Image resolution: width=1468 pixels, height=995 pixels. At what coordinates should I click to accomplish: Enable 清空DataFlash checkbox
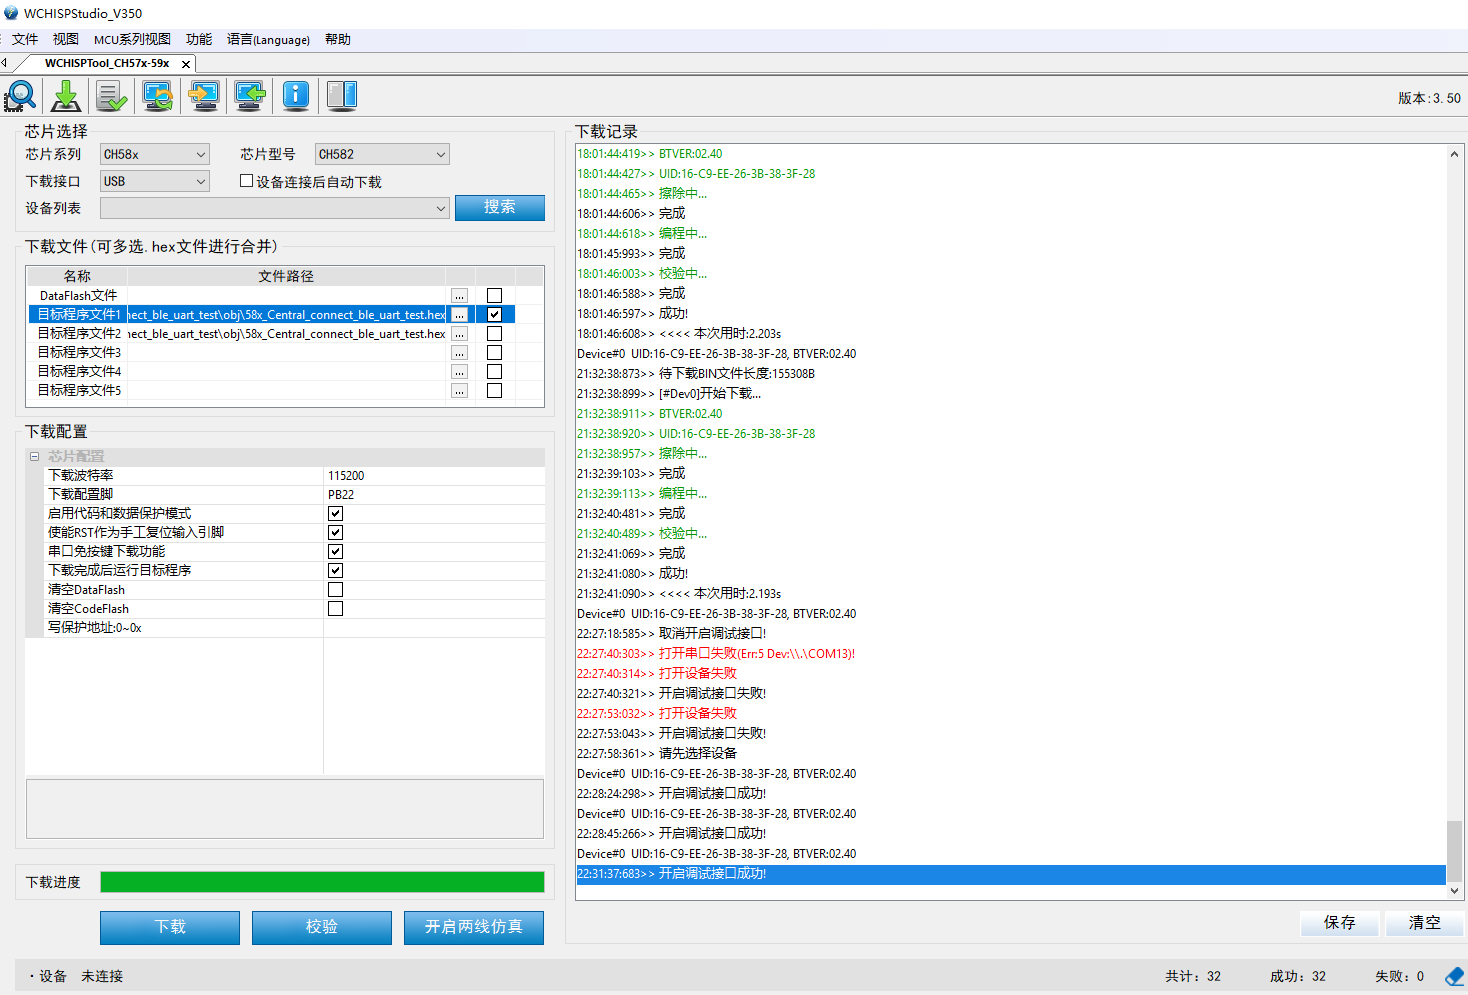pyautogui.click(x=335, y=590)
